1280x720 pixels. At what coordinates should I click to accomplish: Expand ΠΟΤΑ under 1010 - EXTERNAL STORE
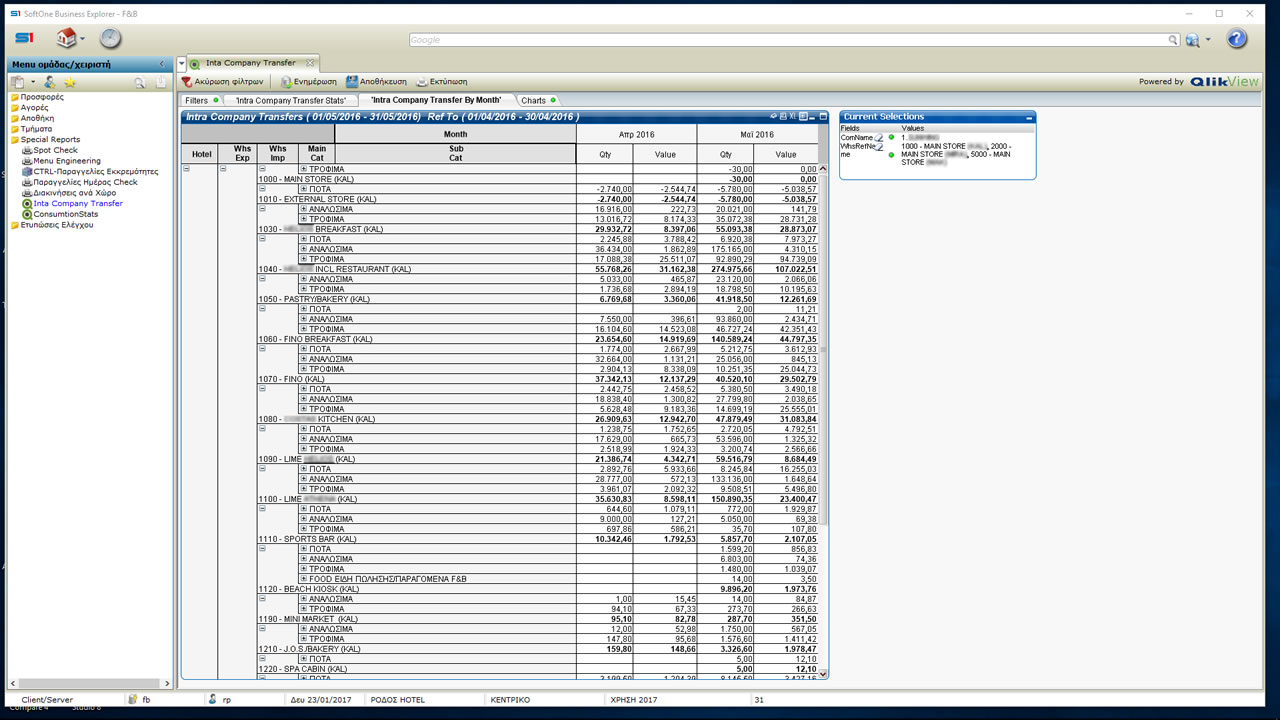click(304, 189)
